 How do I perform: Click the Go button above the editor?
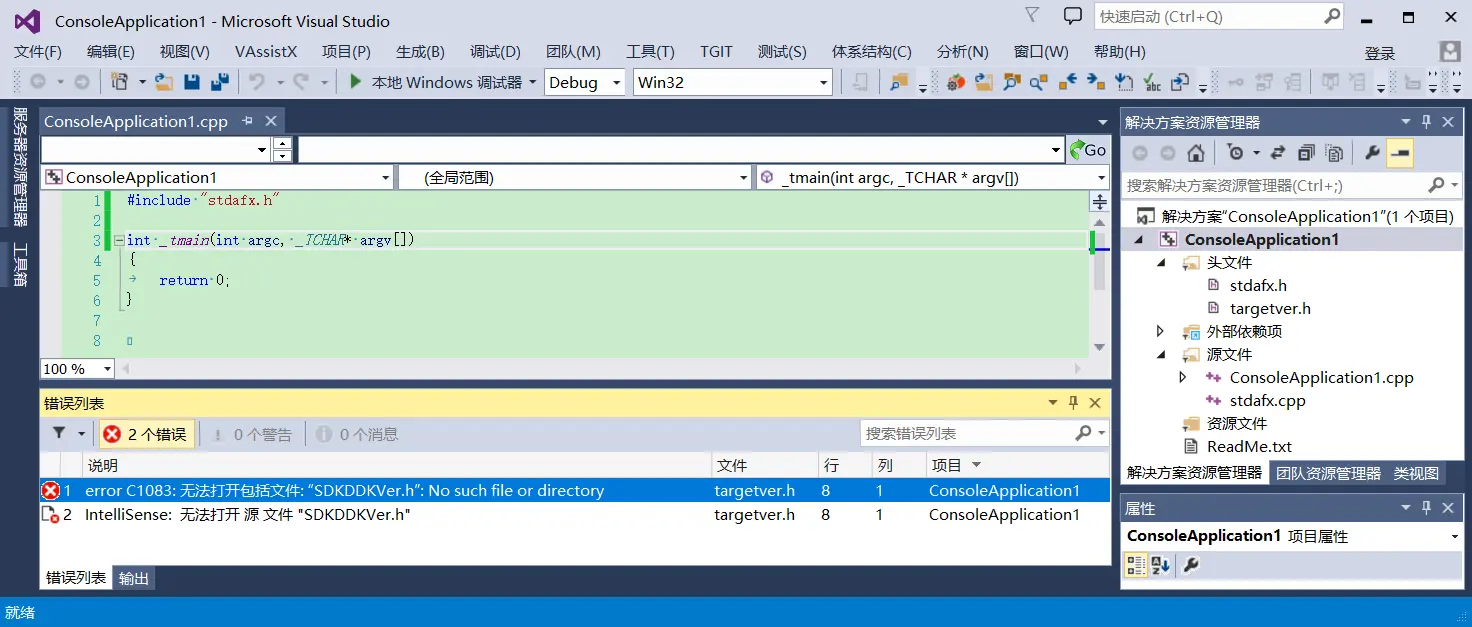click(1086, 149)
